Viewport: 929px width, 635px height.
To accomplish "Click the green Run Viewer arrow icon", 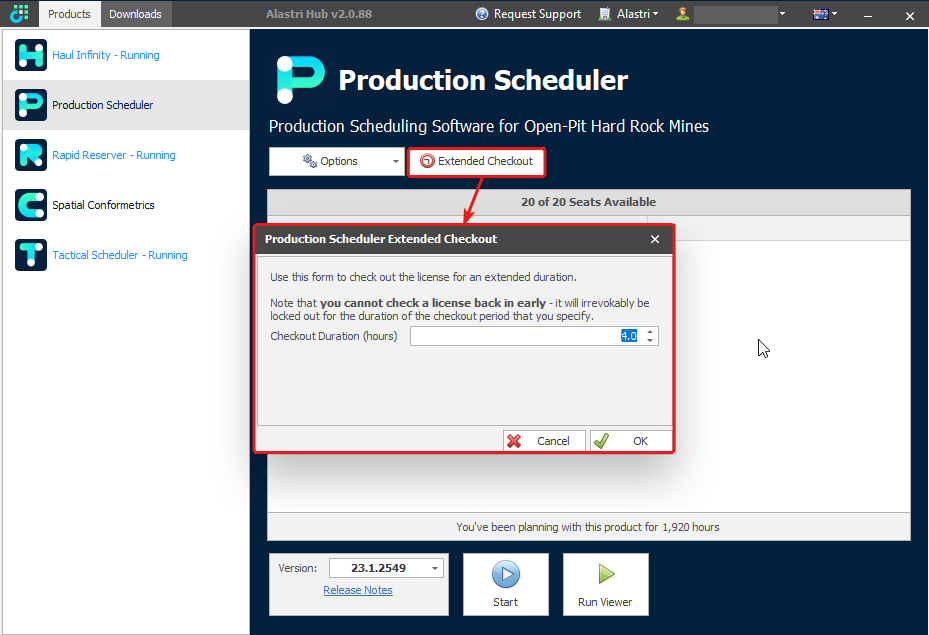I will pyautogui.click(x=606, y=573).
